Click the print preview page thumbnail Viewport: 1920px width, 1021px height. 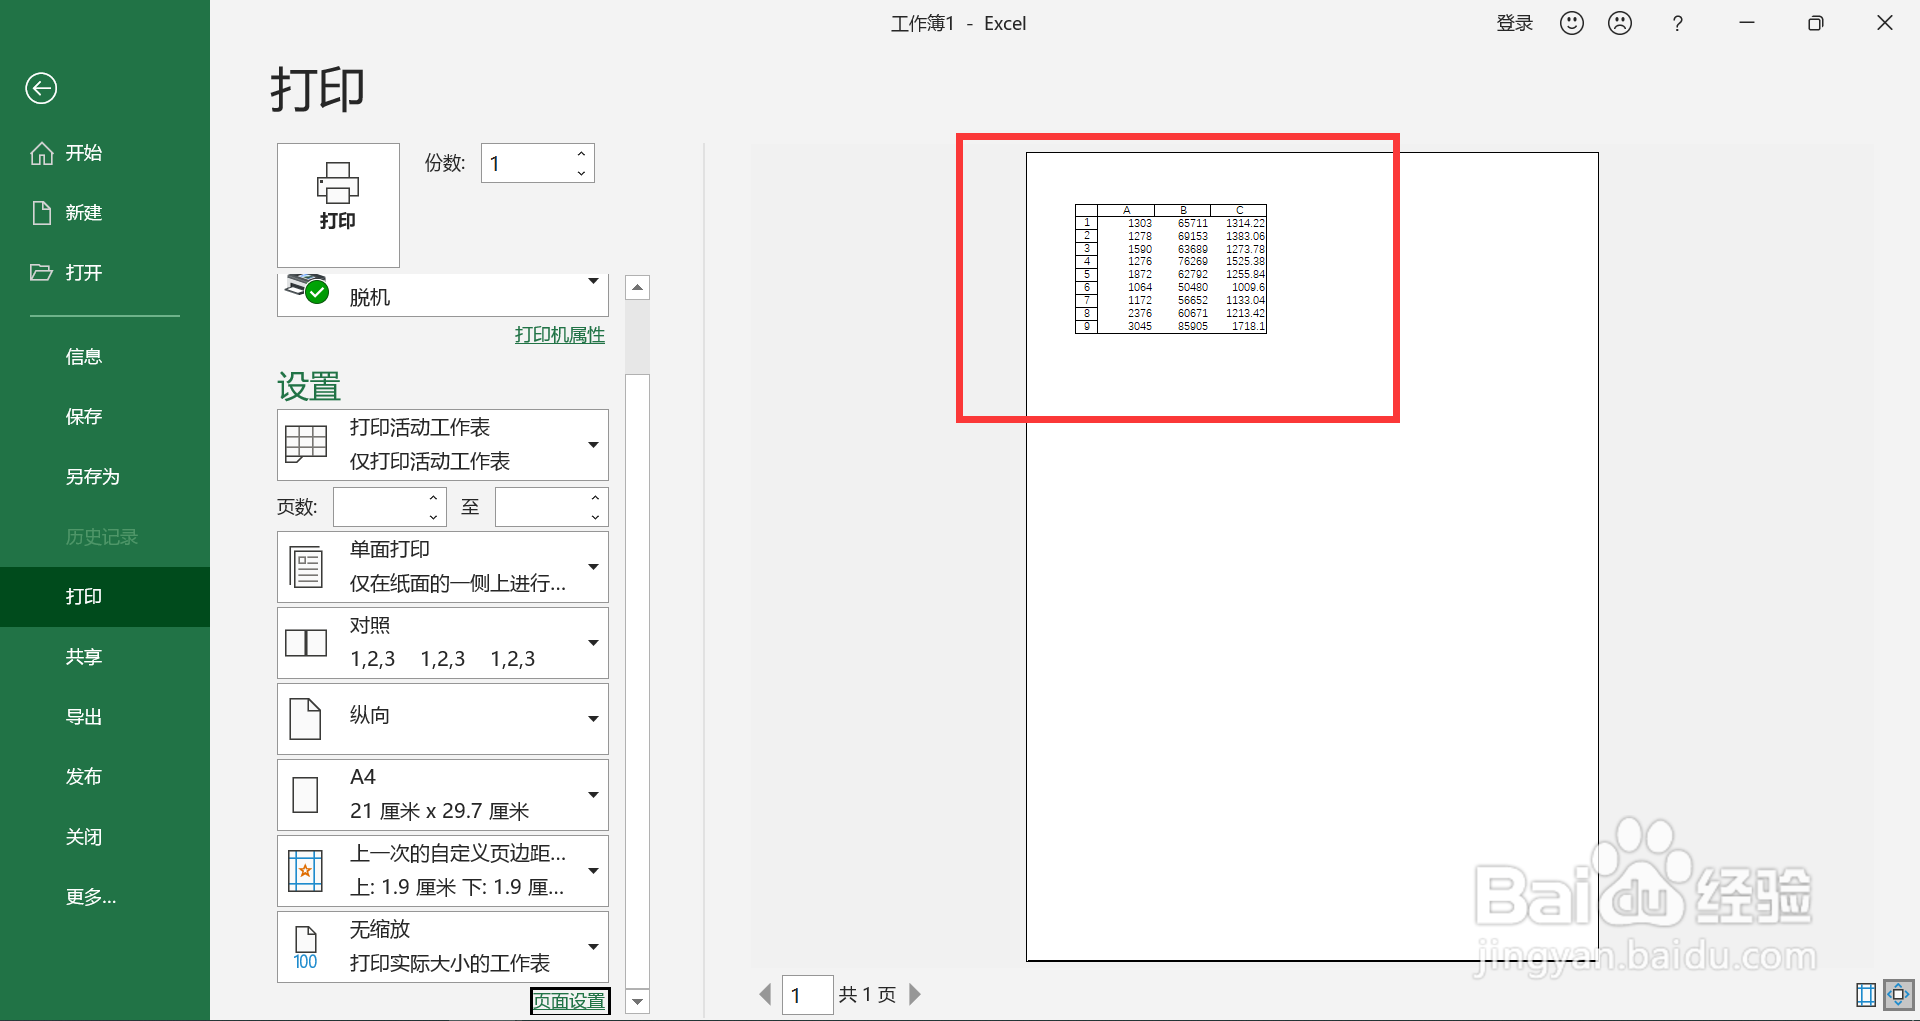(1312, 557)
